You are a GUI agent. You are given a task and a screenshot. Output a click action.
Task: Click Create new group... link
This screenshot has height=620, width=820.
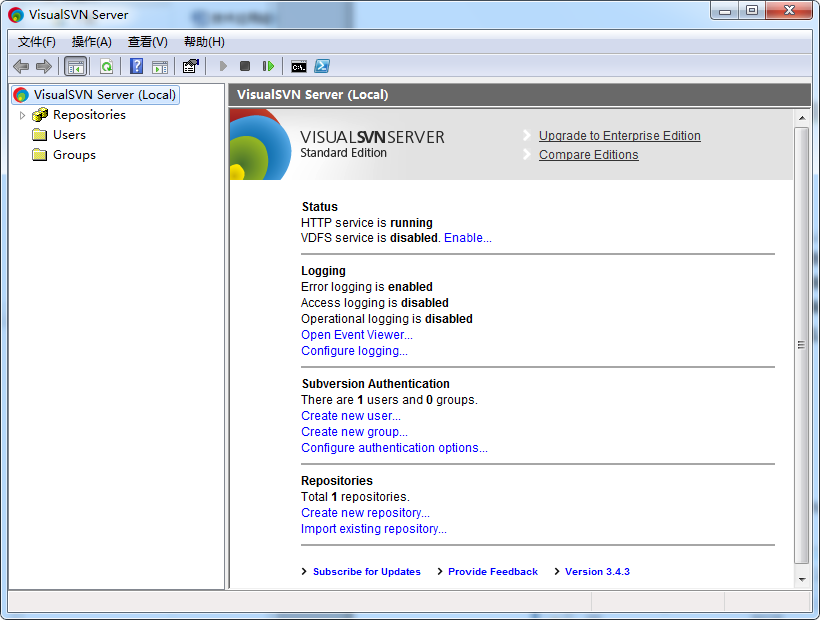tap(355, 432)
